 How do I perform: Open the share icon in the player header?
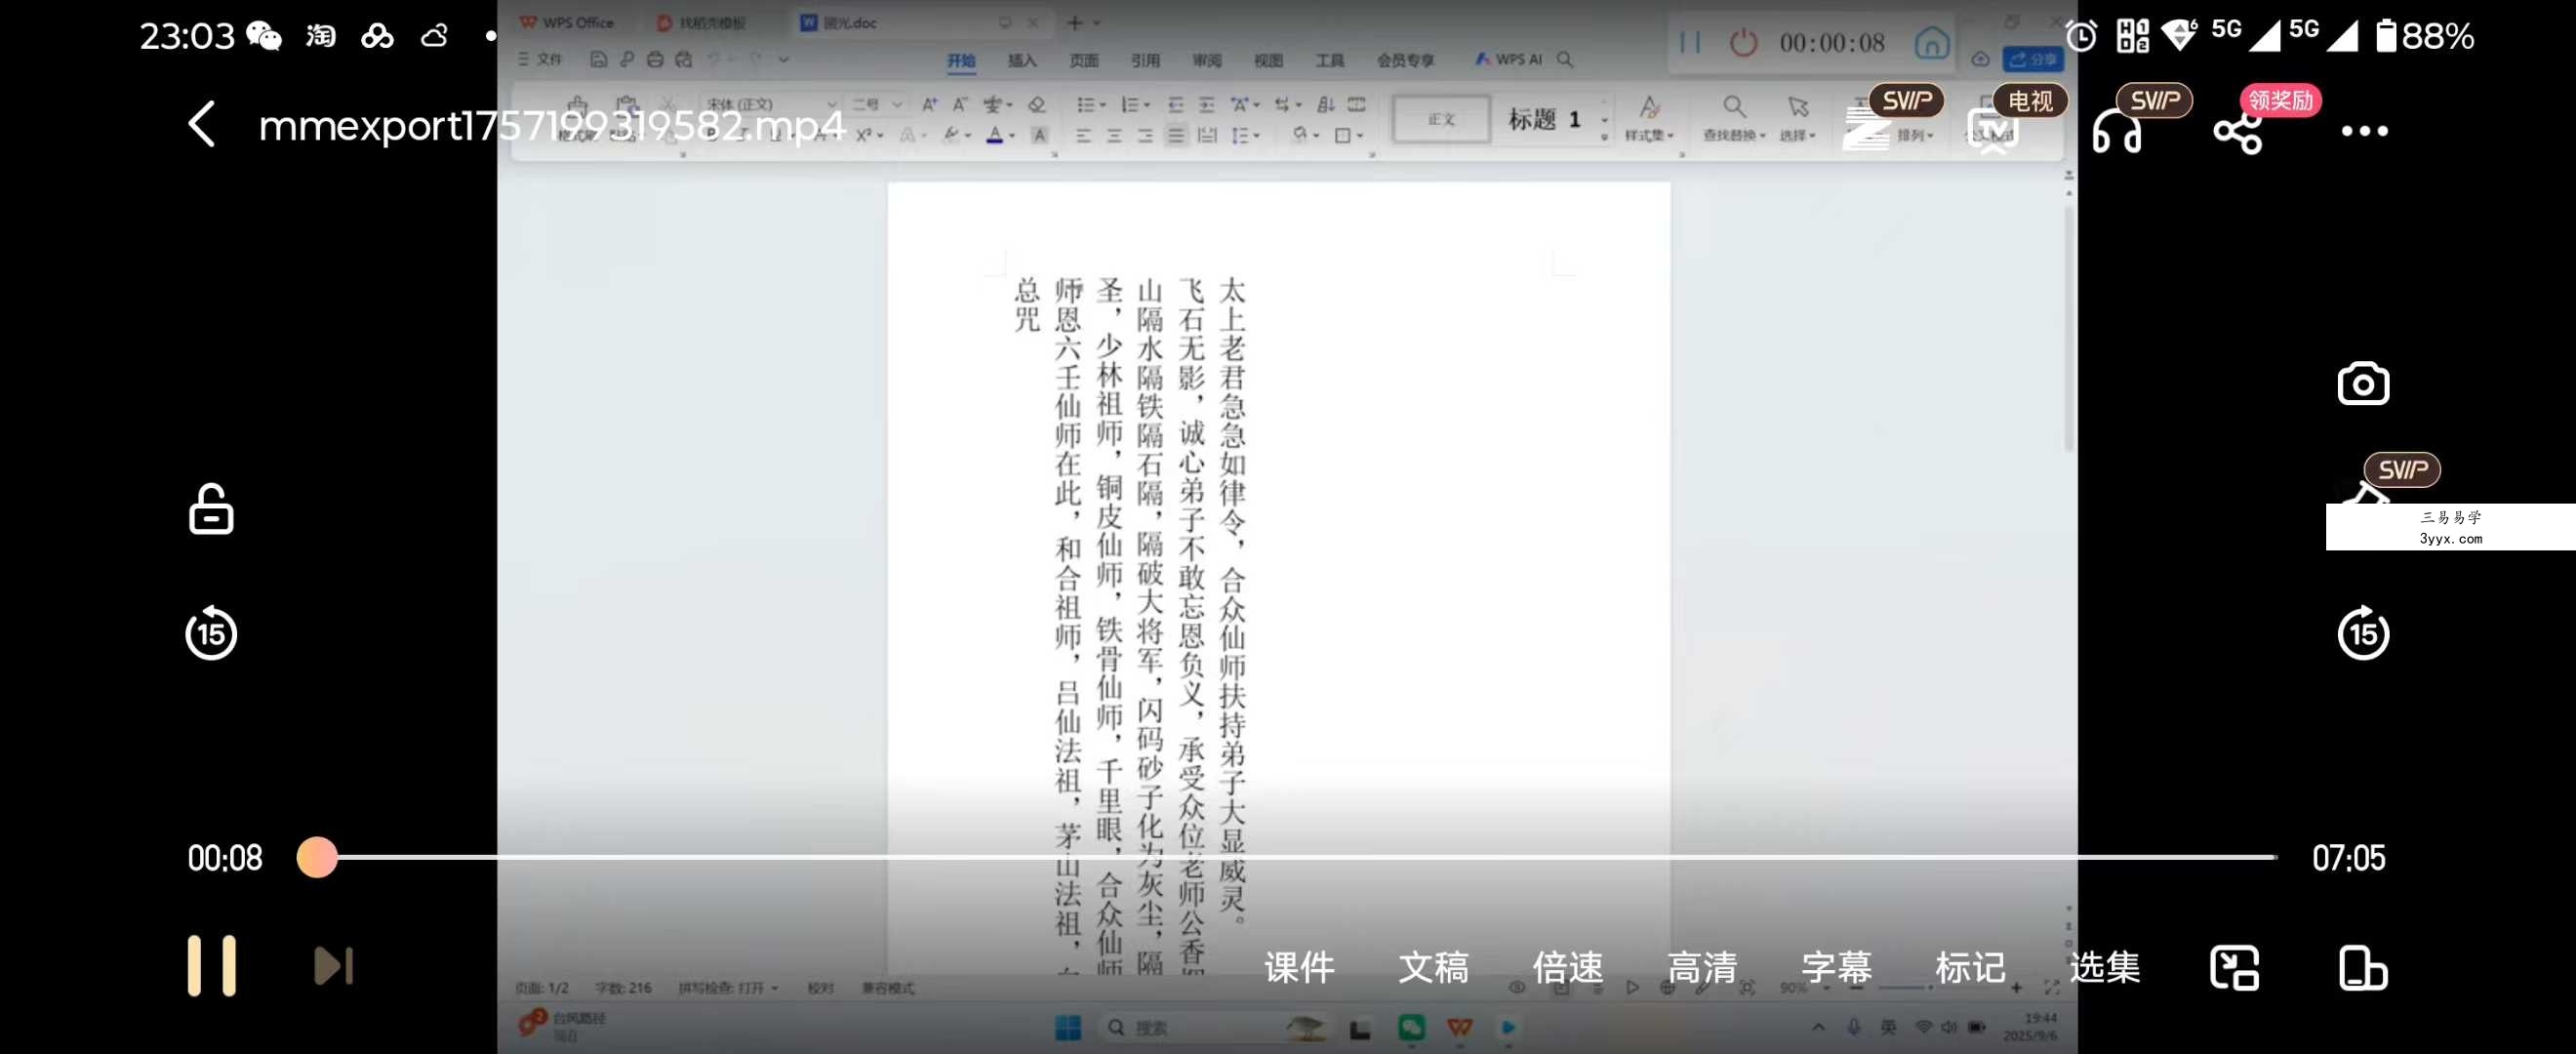tap(2238, 132)
